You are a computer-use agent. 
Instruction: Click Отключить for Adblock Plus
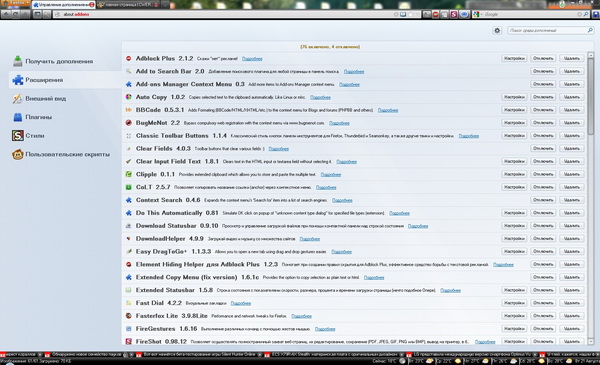543,59
